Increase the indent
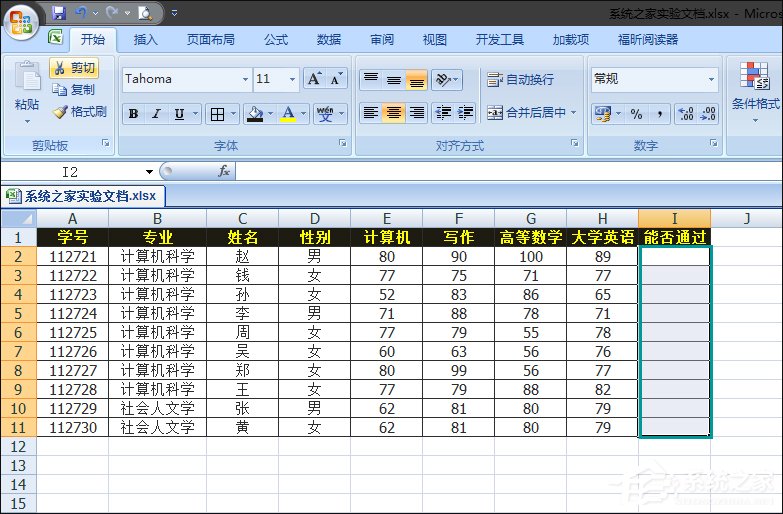The width and height of the screenshot is (783, 514). pos(465,113)
